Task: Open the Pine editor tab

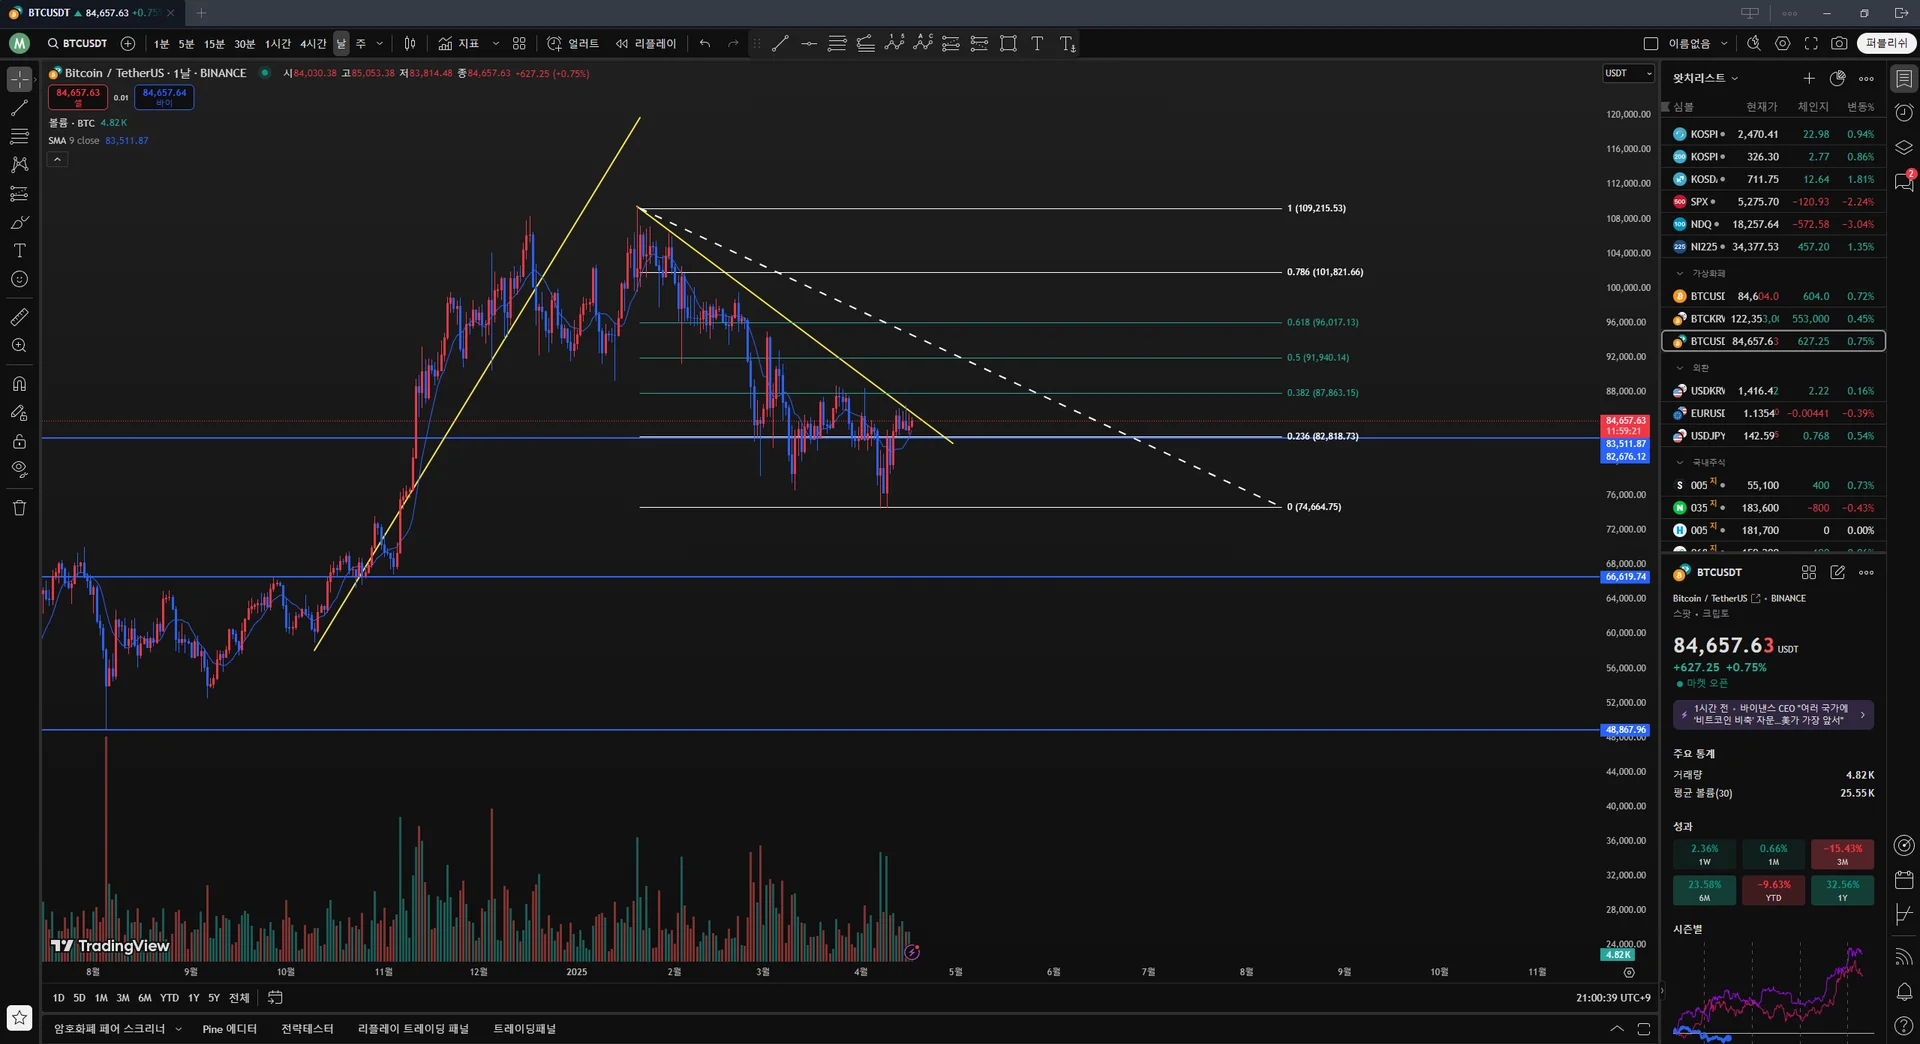Action: [229, 1029]
